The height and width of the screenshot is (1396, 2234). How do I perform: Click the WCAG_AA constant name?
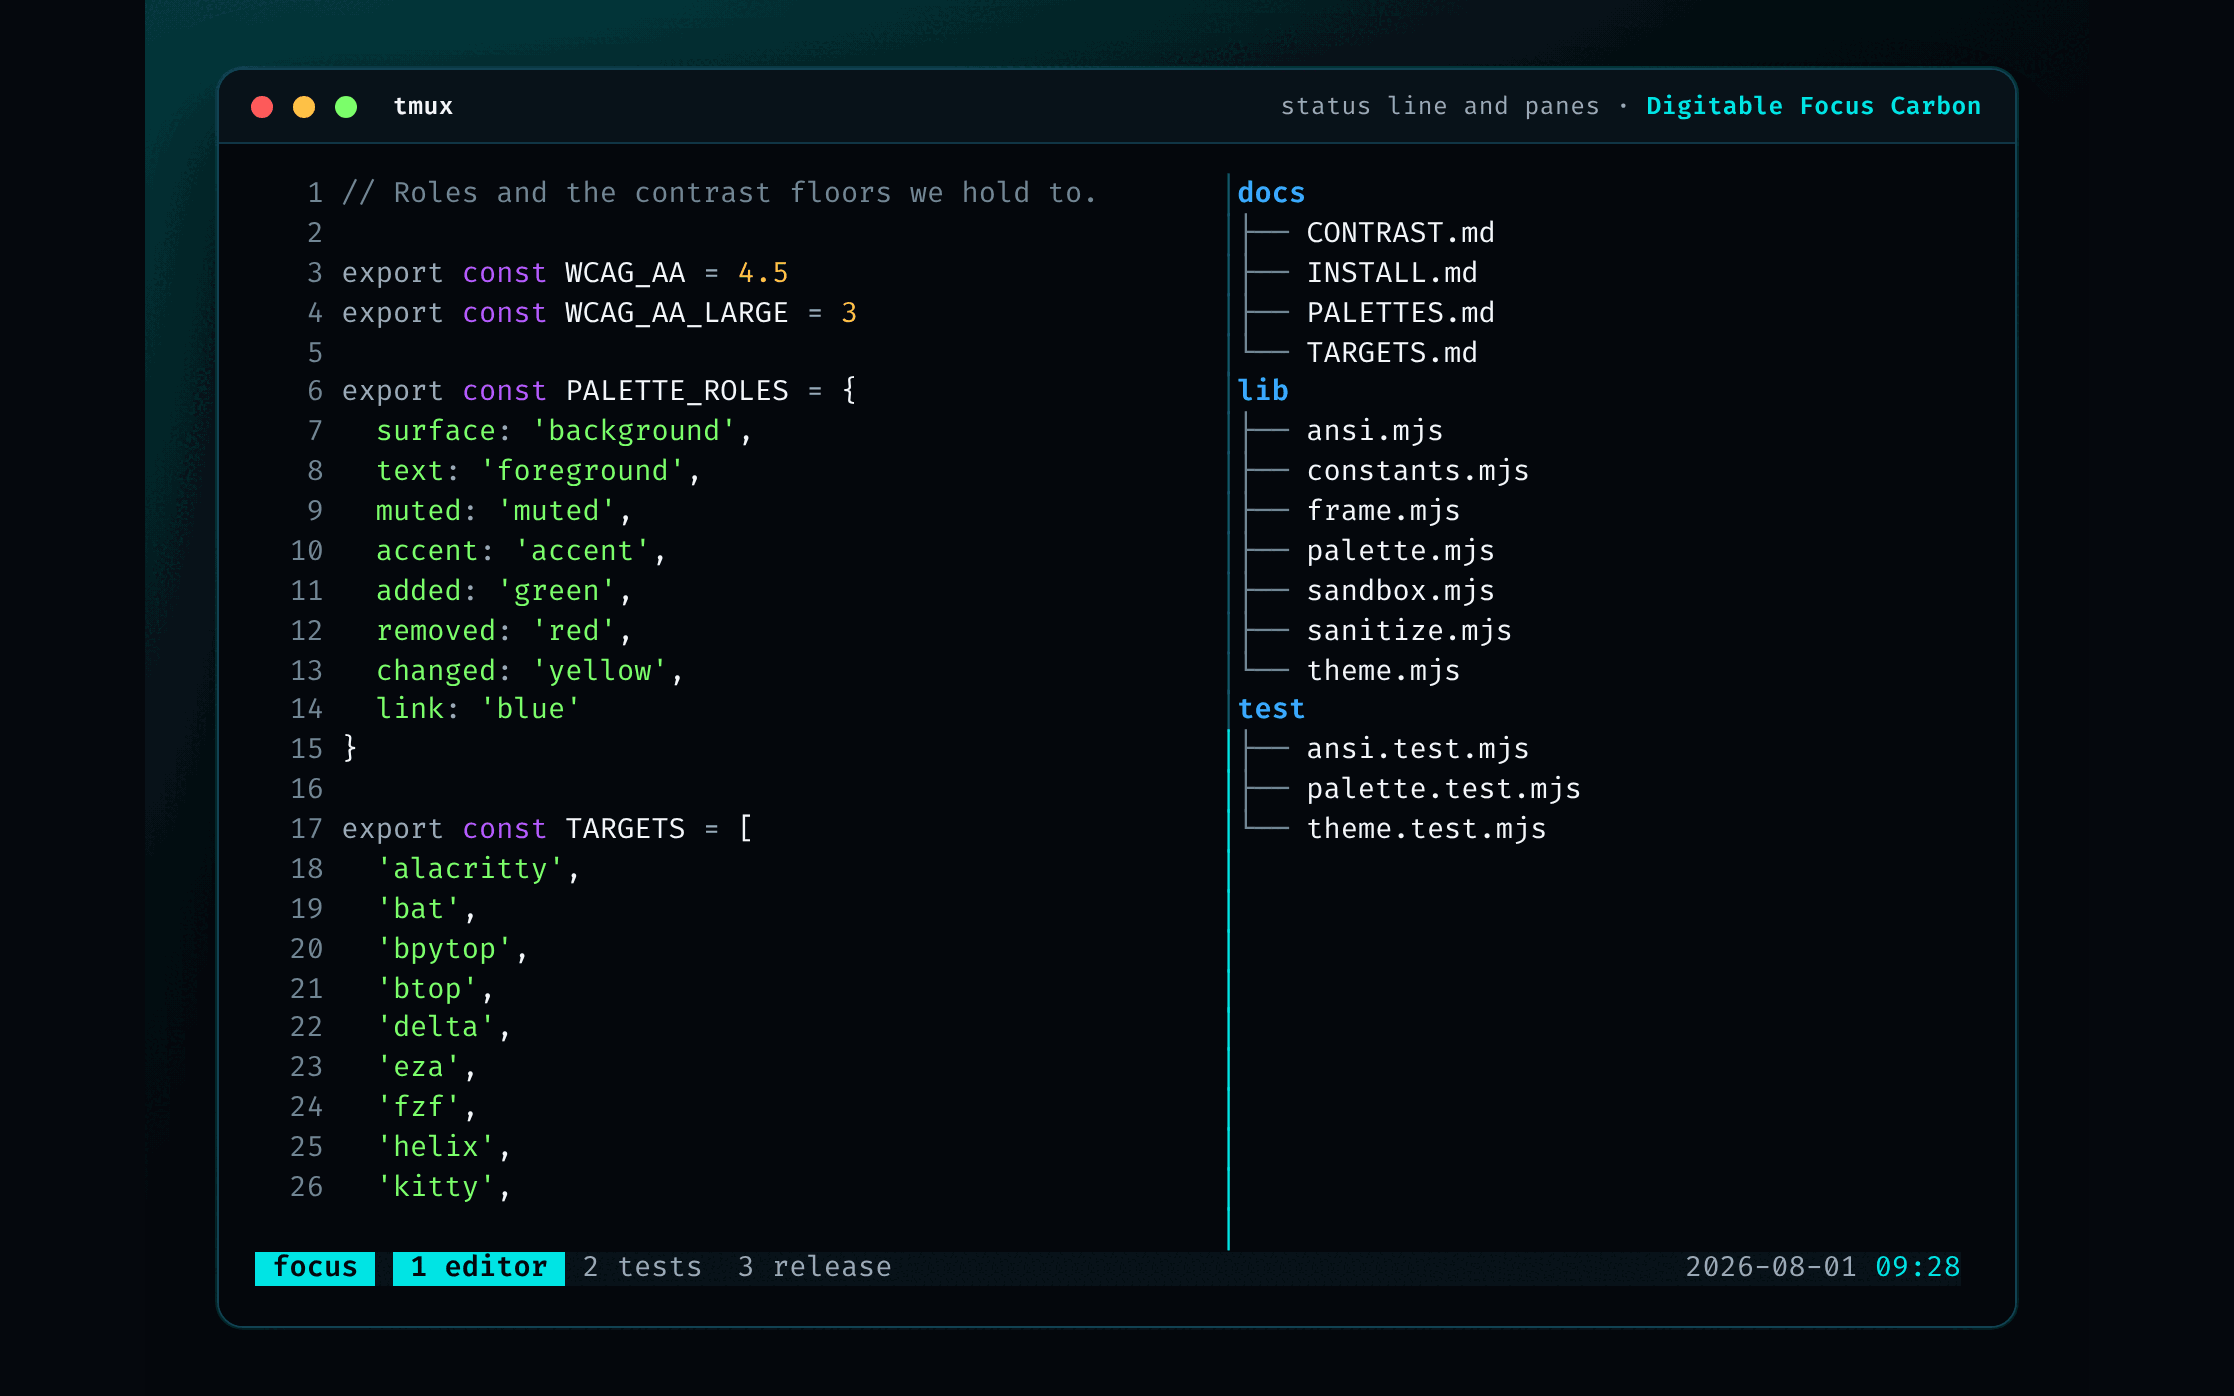point(625,273)
